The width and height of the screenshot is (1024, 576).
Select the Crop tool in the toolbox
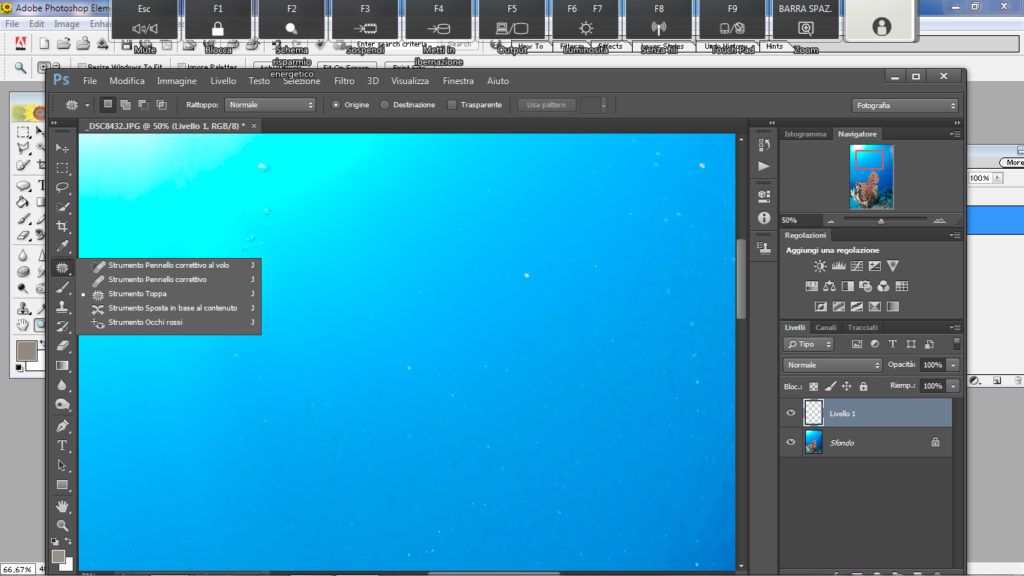(x=62, y=227)
